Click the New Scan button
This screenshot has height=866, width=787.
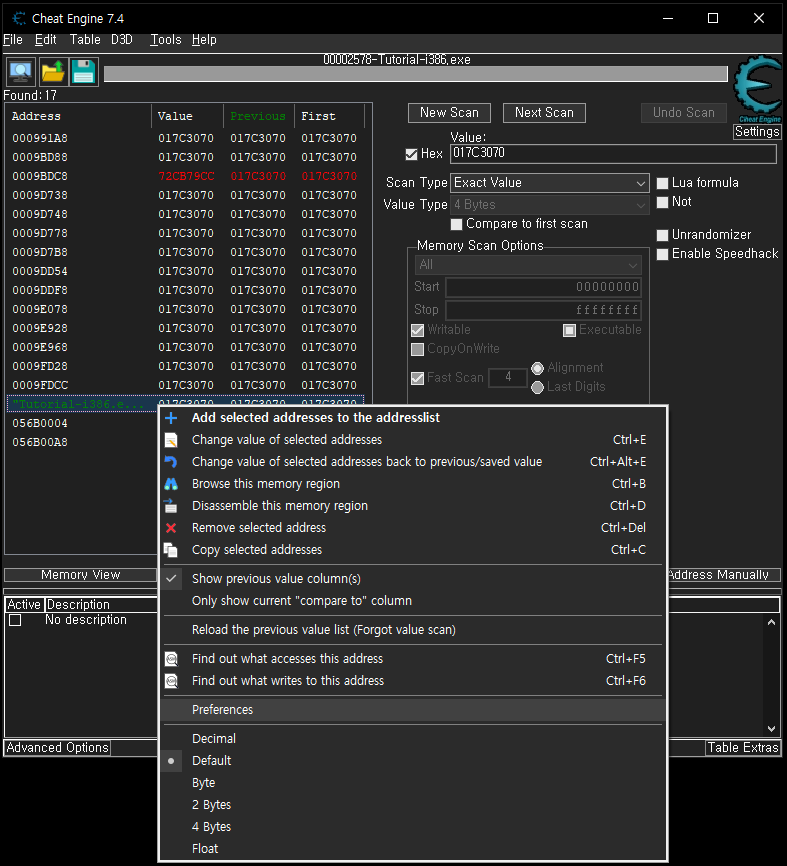pyautogui.click(x=450, y=113)
